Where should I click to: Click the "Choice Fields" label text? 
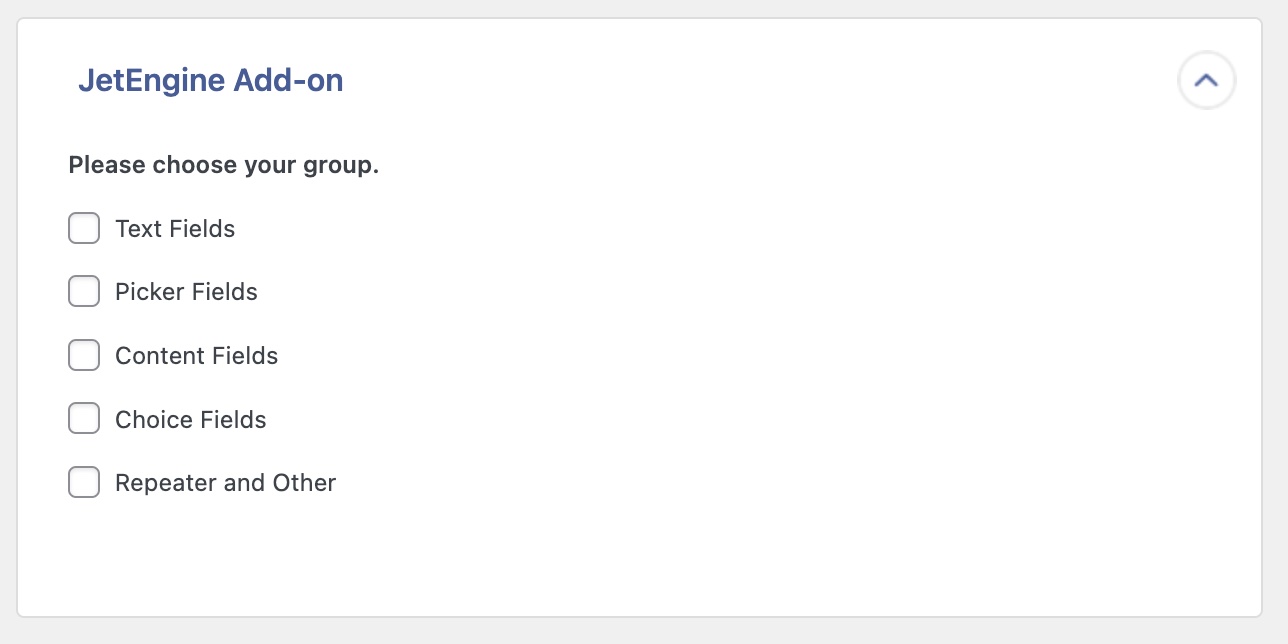click(190, 419)
